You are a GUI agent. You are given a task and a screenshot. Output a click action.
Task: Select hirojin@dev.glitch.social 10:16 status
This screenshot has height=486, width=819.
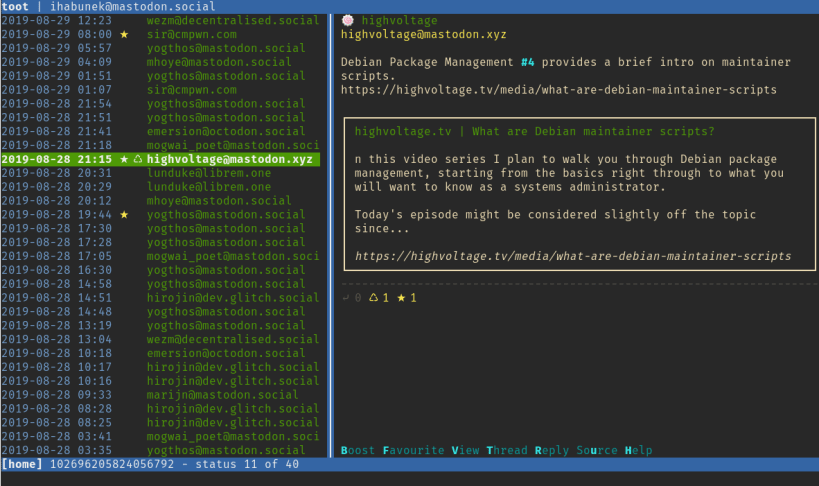(160, 381)
